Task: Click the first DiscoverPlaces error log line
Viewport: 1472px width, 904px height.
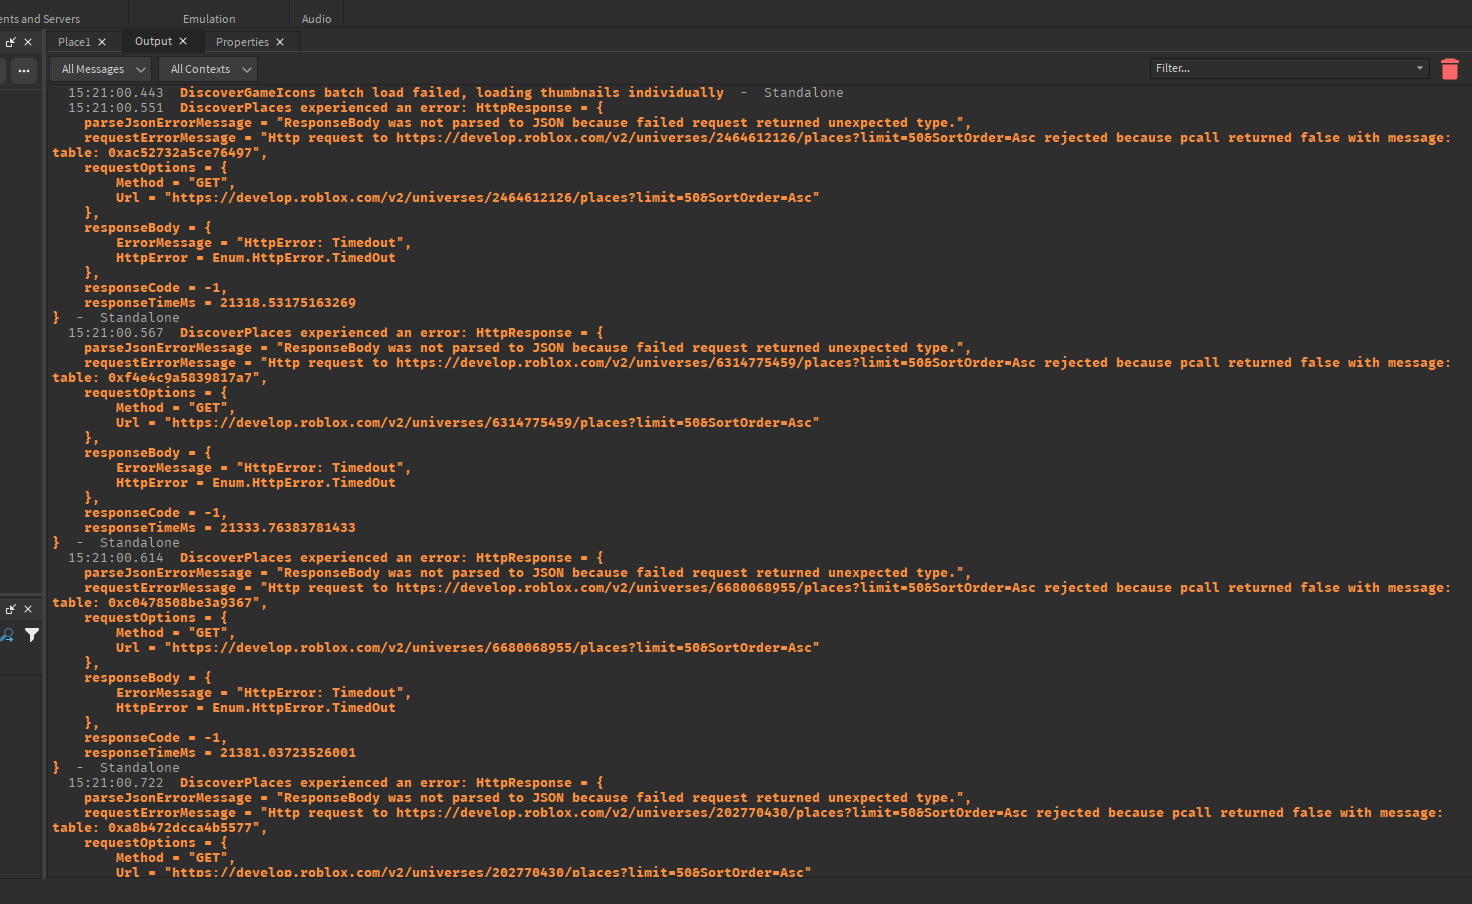Action: [390, 108]
